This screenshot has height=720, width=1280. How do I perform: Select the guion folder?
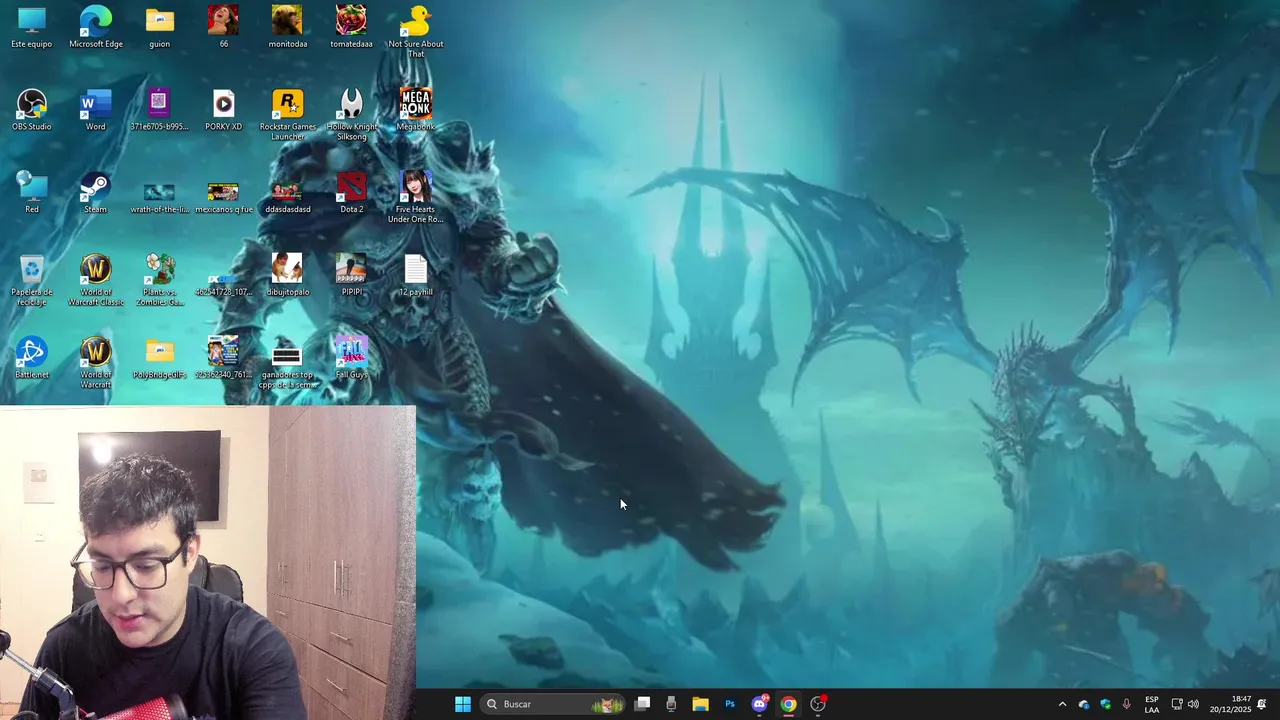point(159,27)
